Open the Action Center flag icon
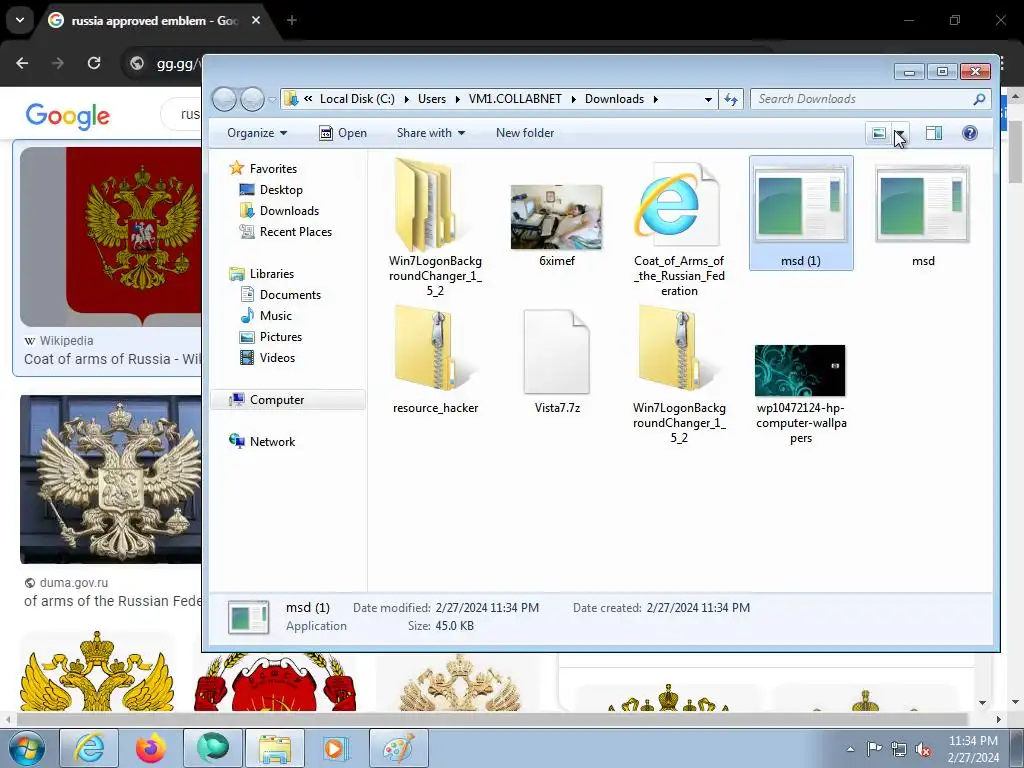Image resolution: width=1024 pixels, height=768 pixels. 874,749
